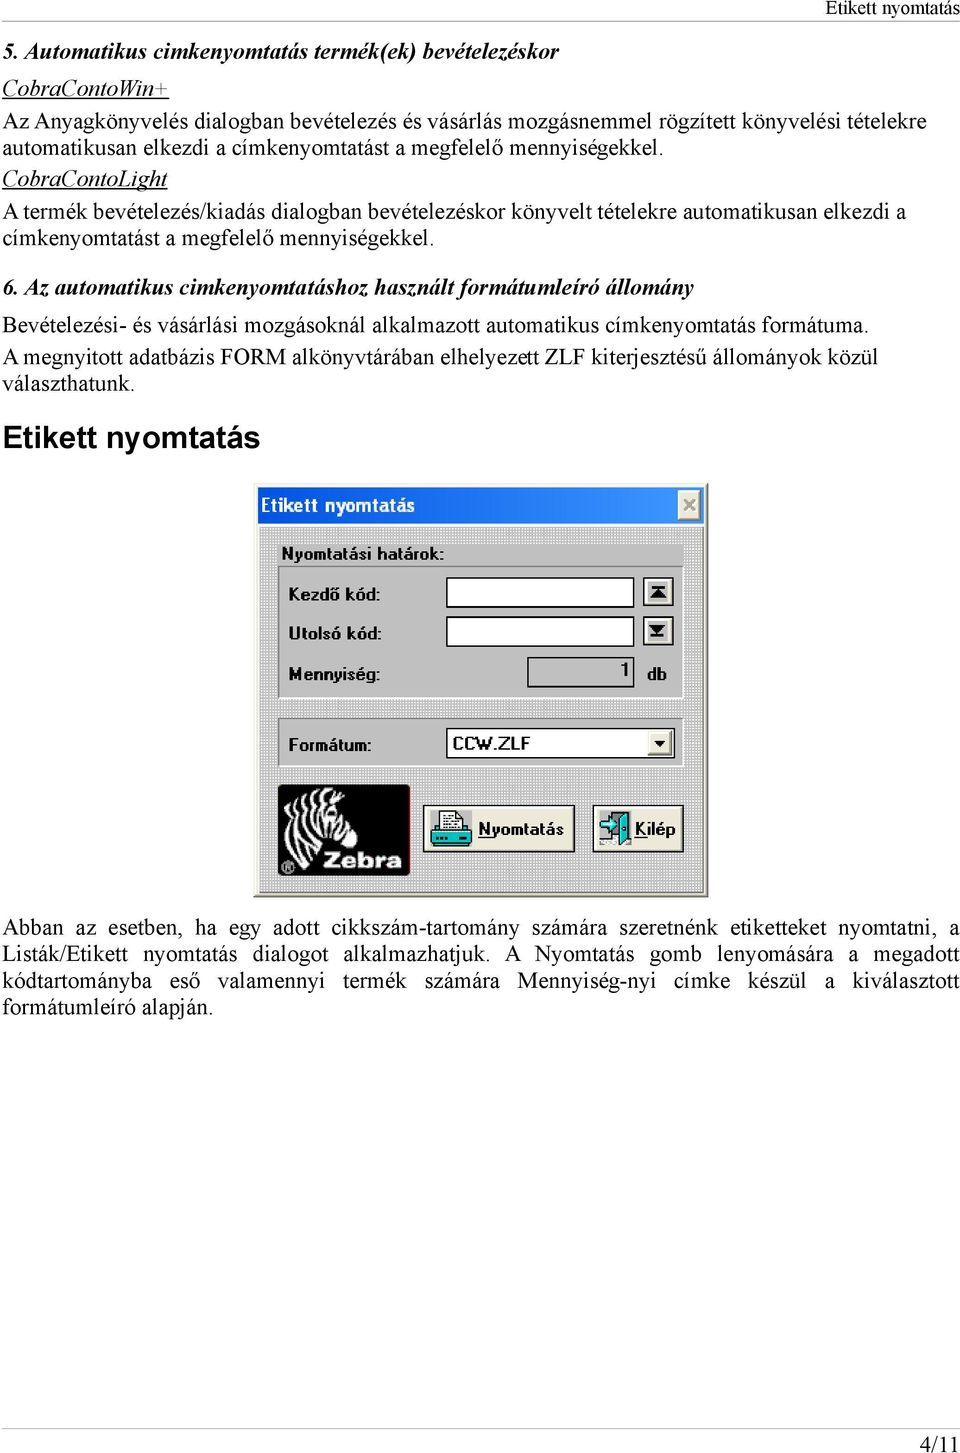Image resolution: width=960 pixels, height=1453 pixels.
Task: Click the CobraContoWin+ underlined heading
Action: 85,88
